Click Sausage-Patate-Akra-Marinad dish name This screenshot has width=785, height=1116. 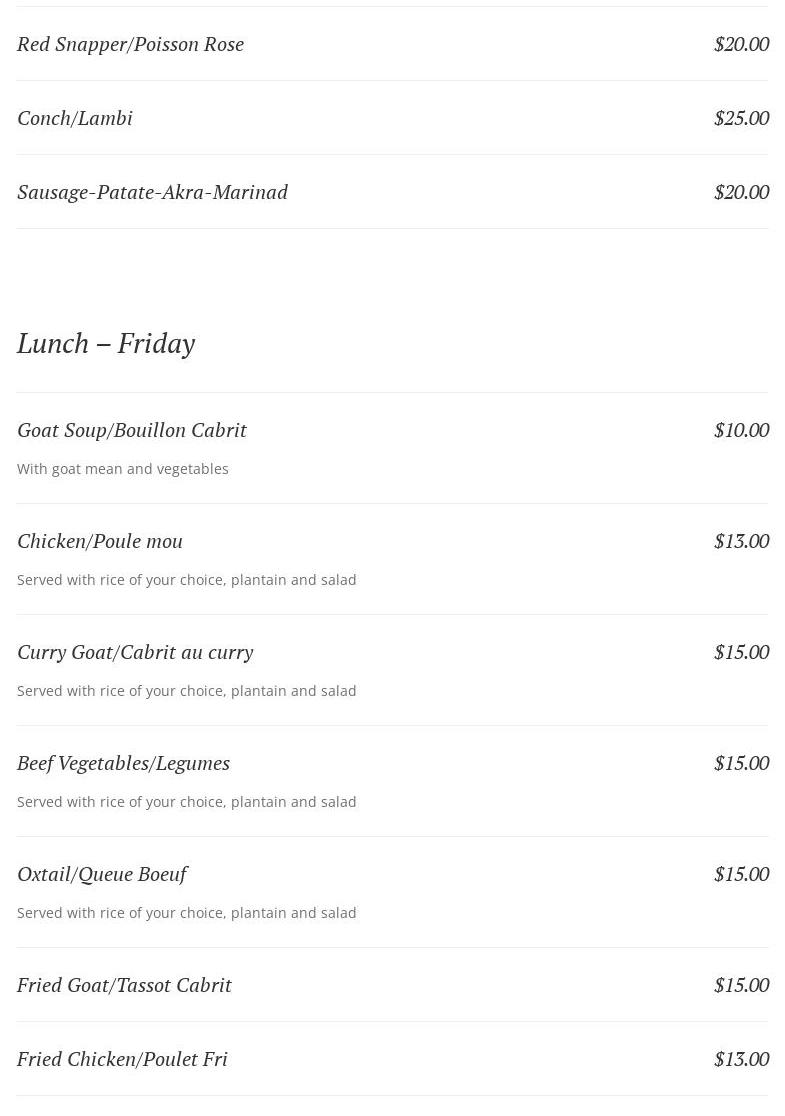pyautogui.click(x=152, y=192)
